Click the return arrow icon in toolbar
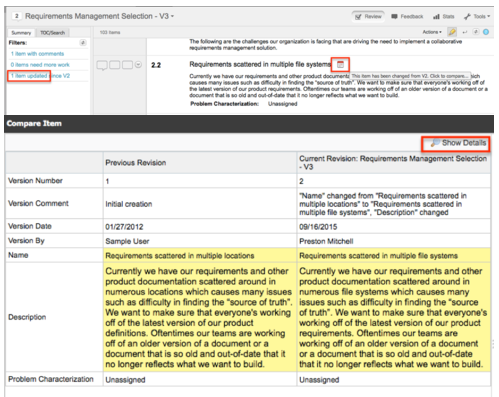Screen dimensions: 499x397 click(465, 32)
